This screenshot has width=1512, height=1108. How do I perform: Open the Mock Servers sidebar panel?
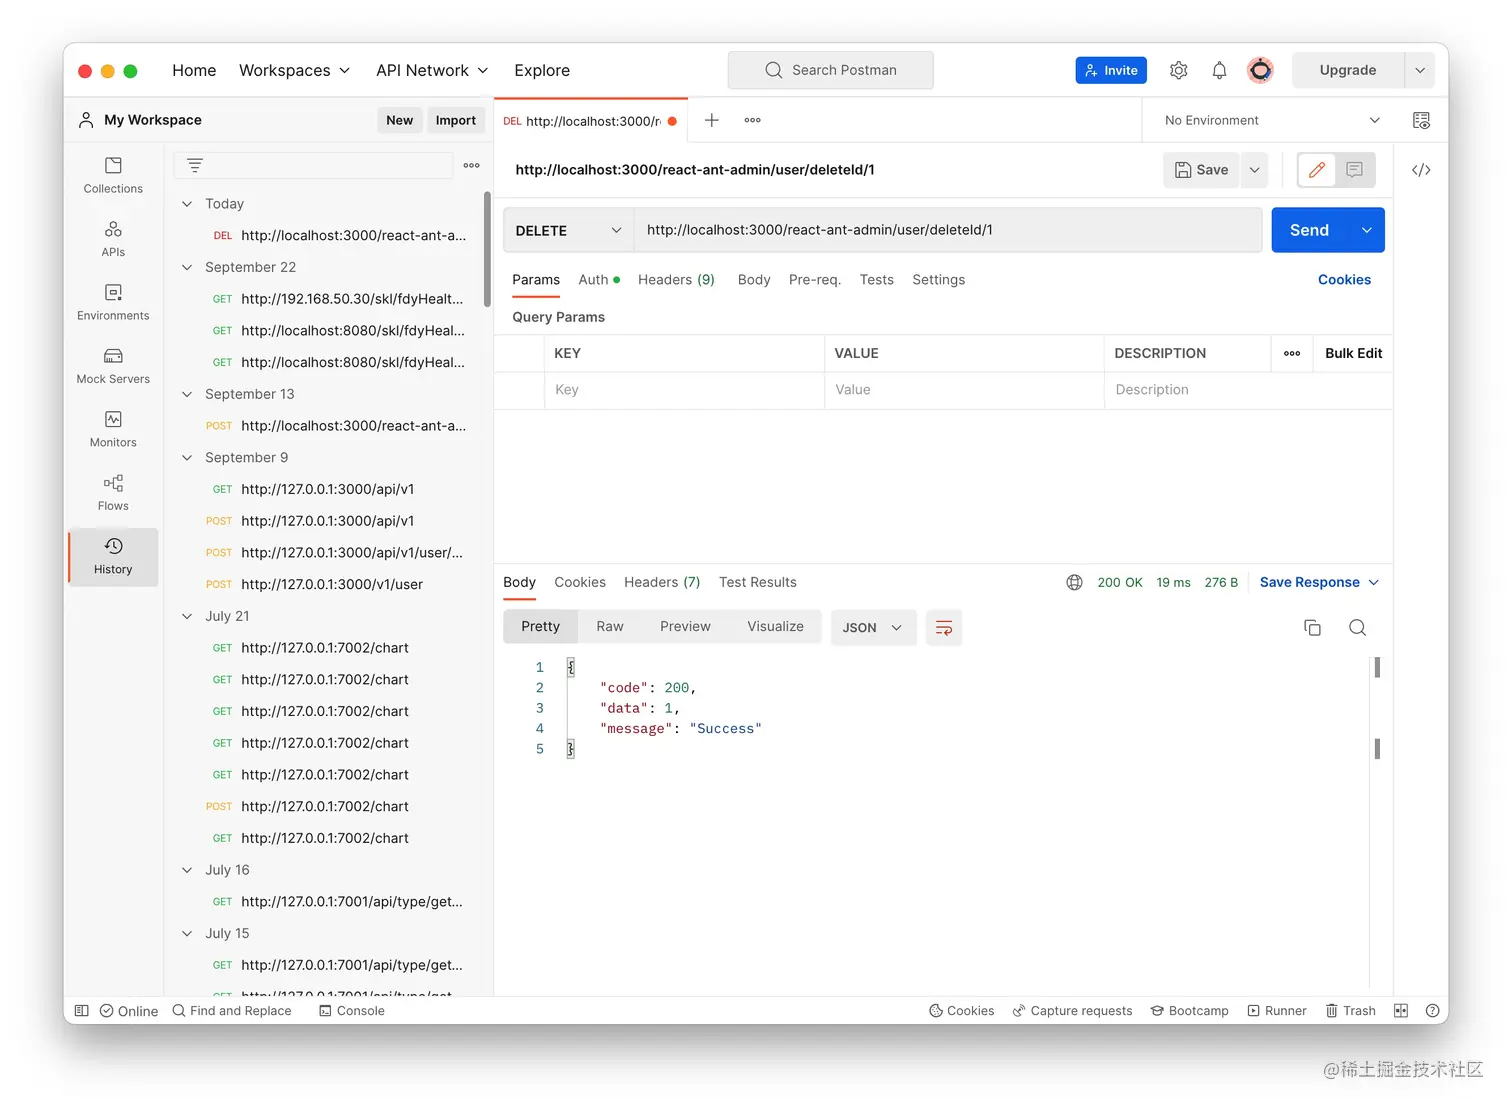click(113, 366)
